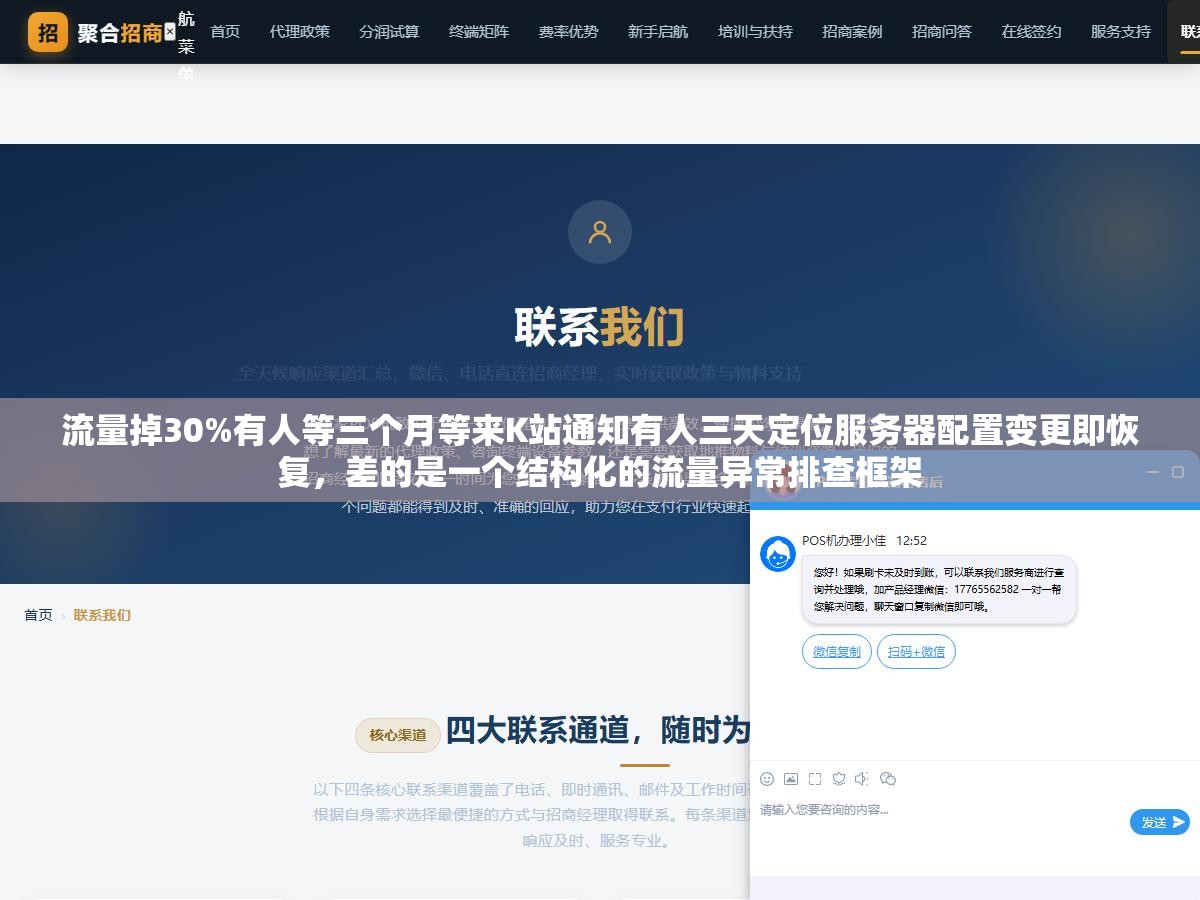1200x900 pixels.
Task: Click the POS机办理小佳 agent avatar
Action: pyautogui.click(x=778, y=554)
